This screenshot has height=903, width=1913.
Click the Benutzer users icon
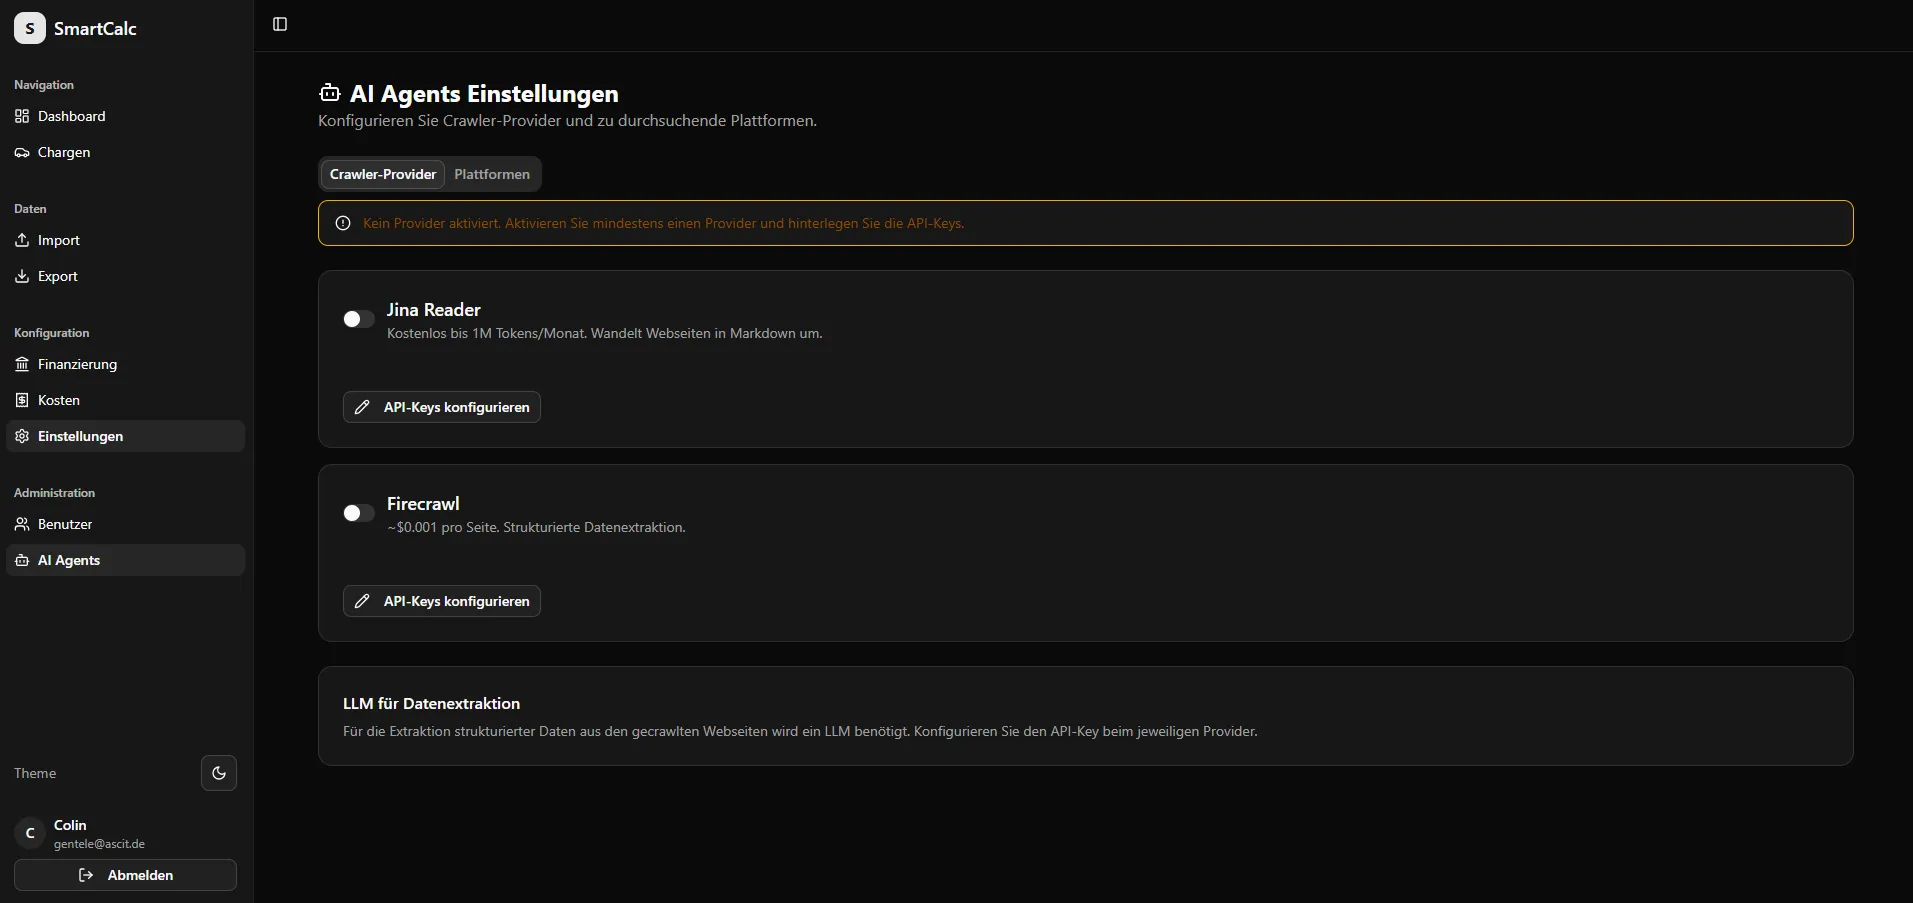22,524
